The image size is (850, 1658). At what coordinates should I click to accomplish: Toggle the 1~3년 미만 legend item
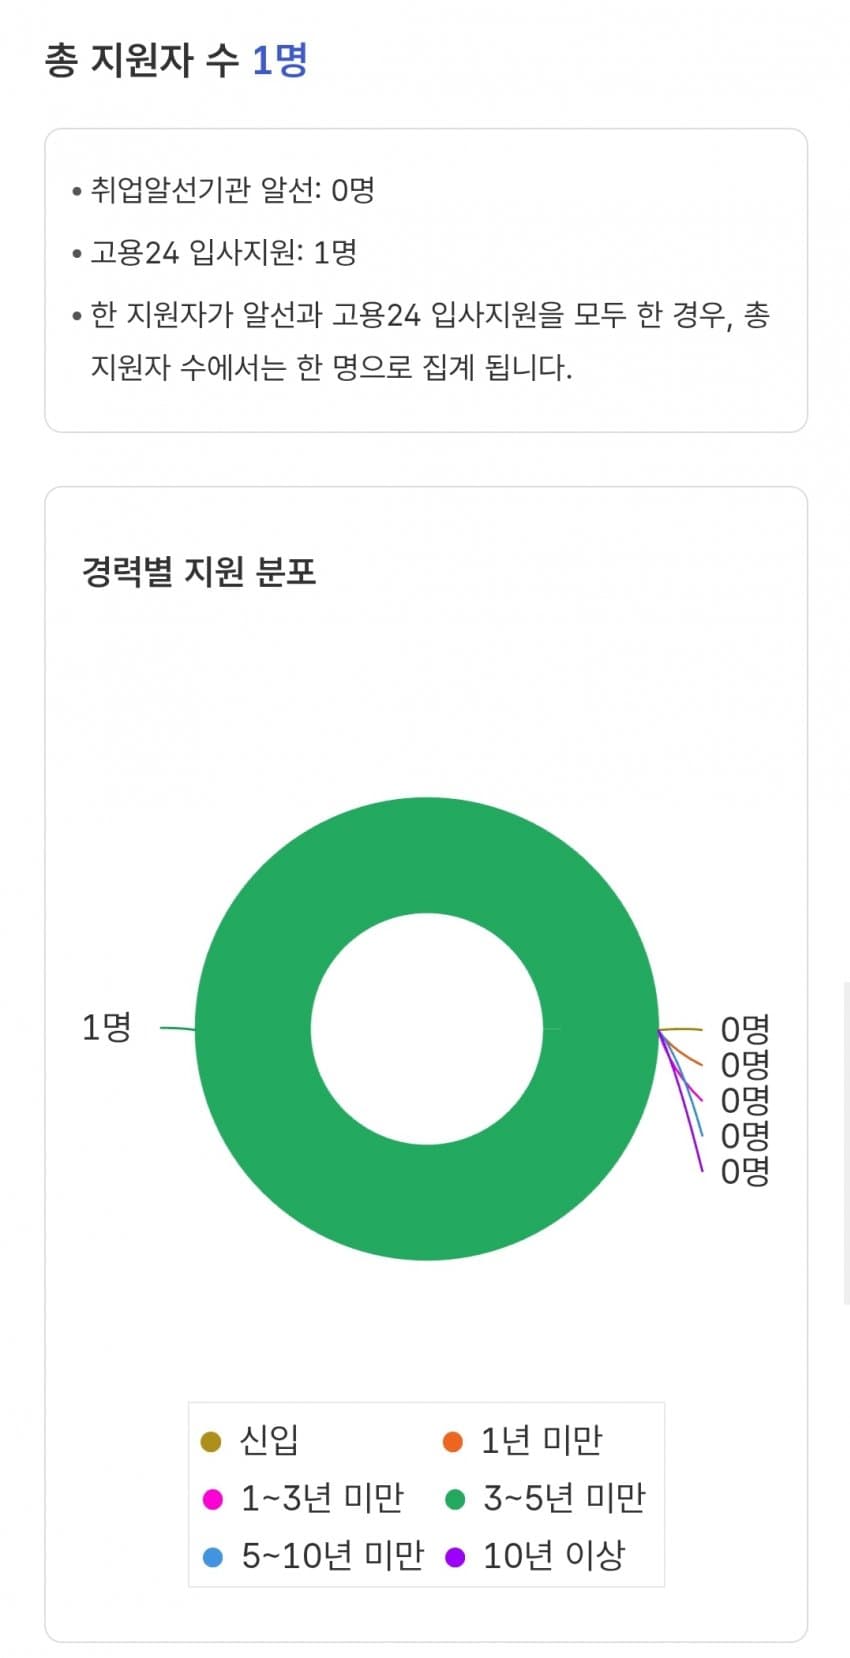pos(303,1498)
